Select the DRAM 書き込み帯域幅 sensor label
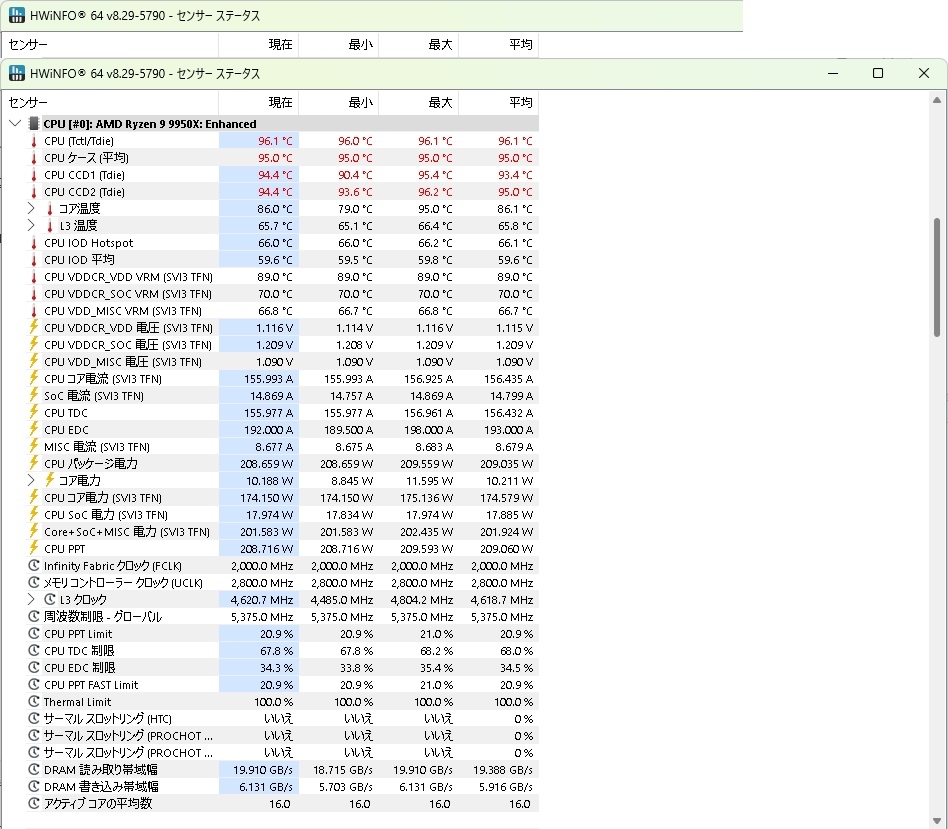Image resolution: width=948 pixels, height=829 pixels. pyautogui.click(x=101, y=787)
